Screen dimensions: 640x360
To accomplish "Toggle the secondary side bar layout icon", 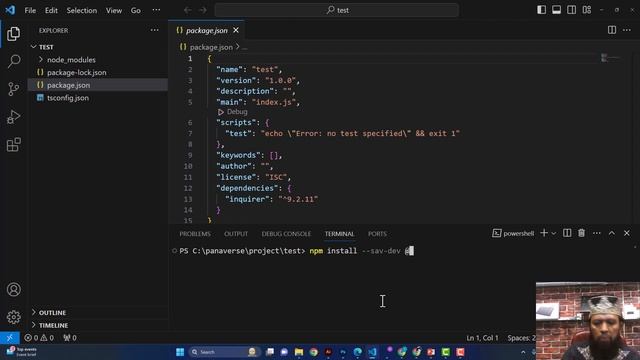I will (x=571, y=10).
